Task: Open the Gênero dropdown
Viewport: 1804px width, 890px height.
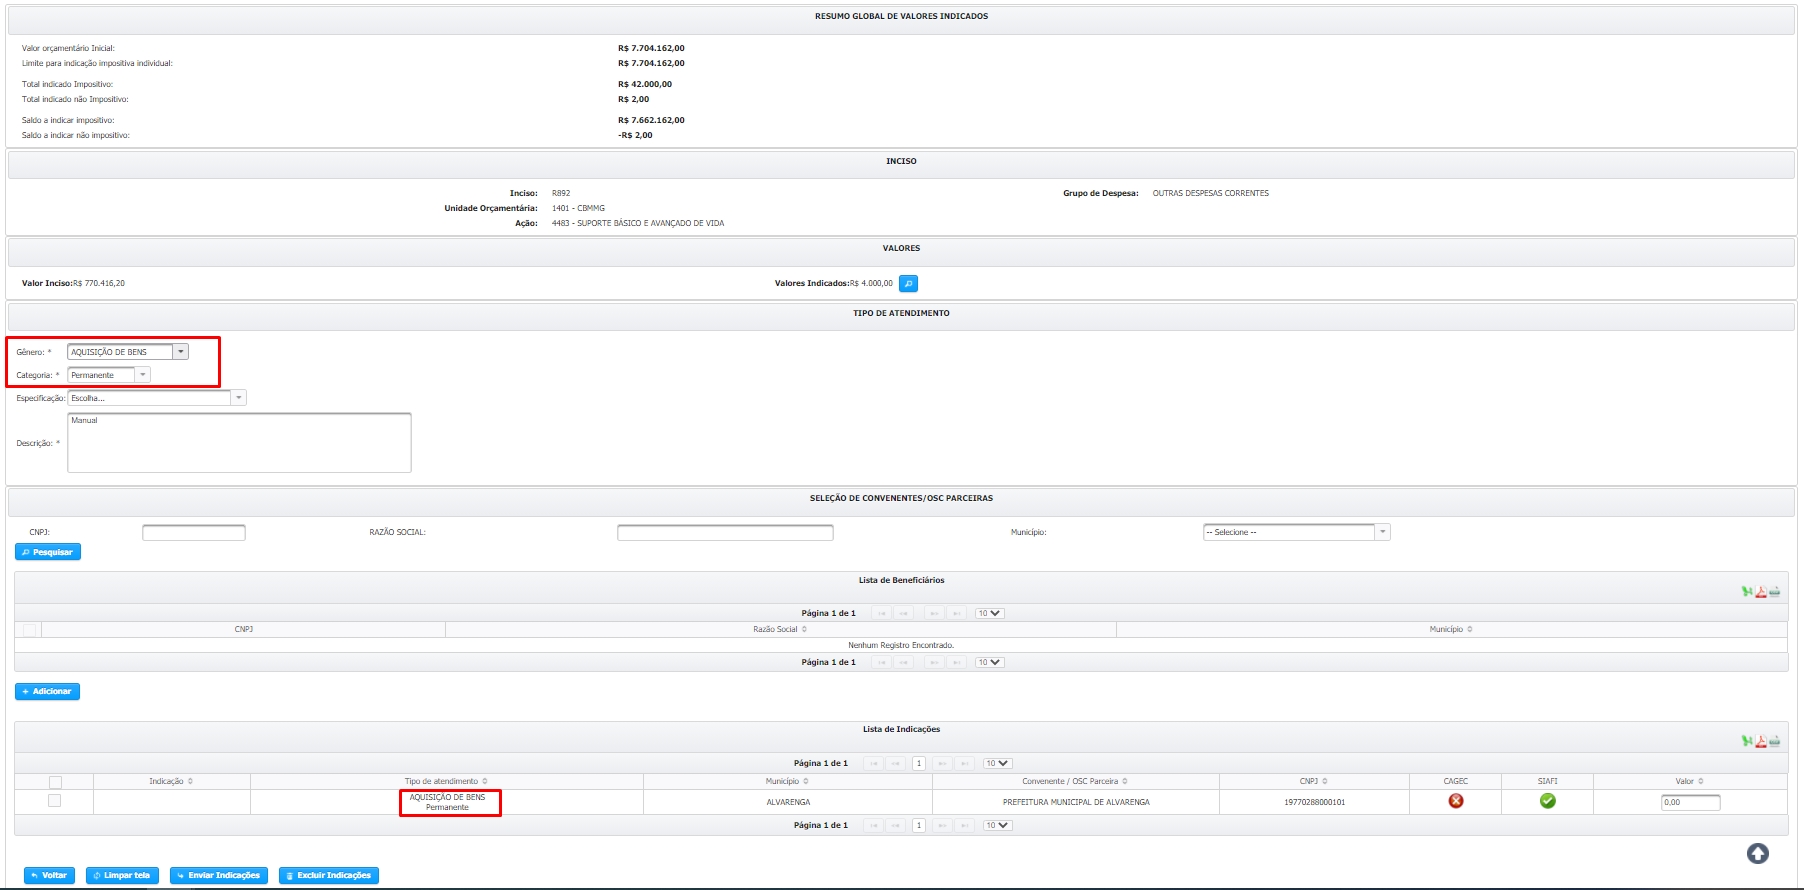Action: [x=180, y=352]
